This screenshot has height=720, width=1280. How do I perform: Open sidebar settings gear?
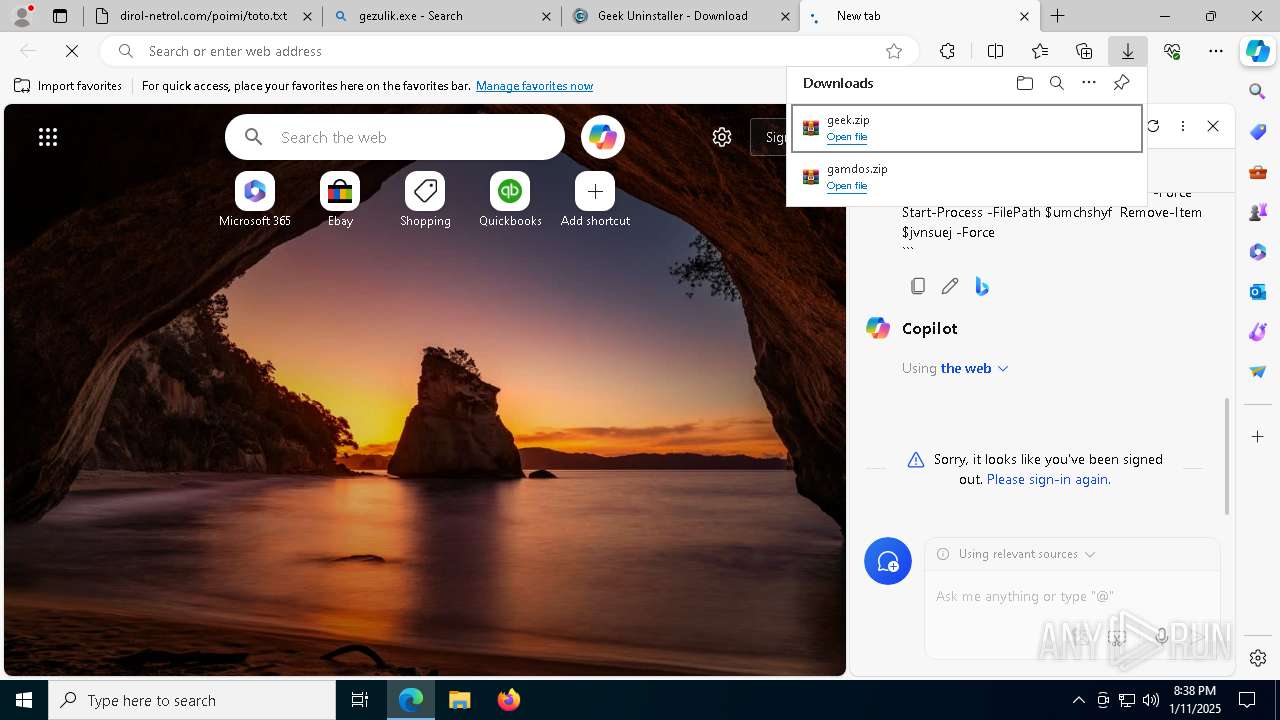coord(1258,658)
